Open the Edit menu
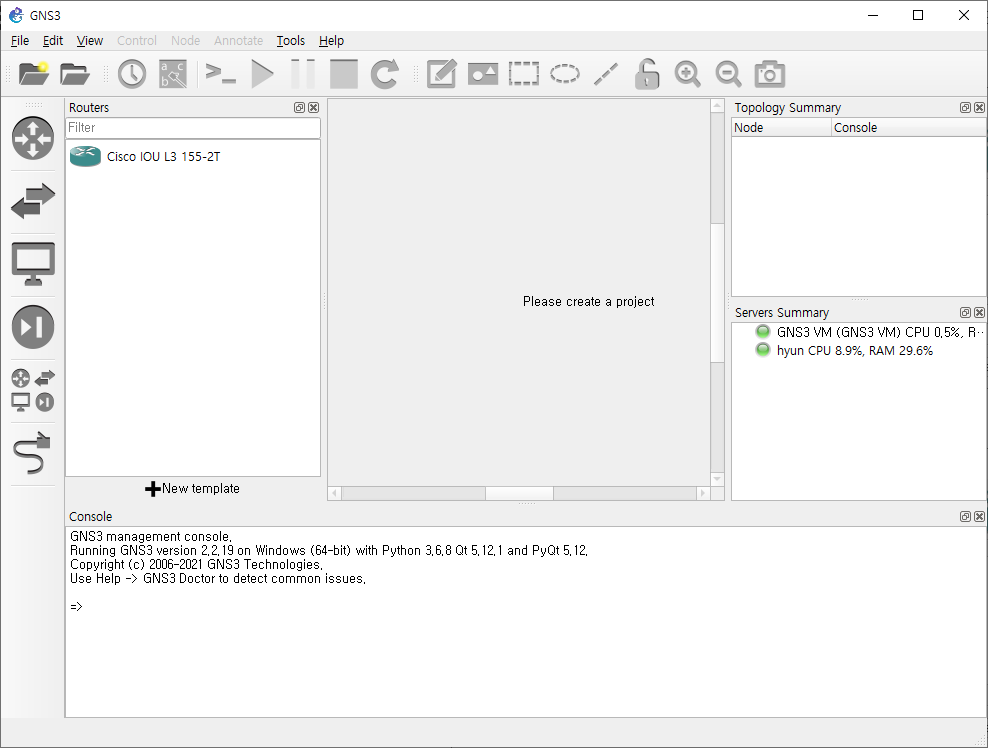This screenshot has width=988, height=748. (x=53, y=40)
